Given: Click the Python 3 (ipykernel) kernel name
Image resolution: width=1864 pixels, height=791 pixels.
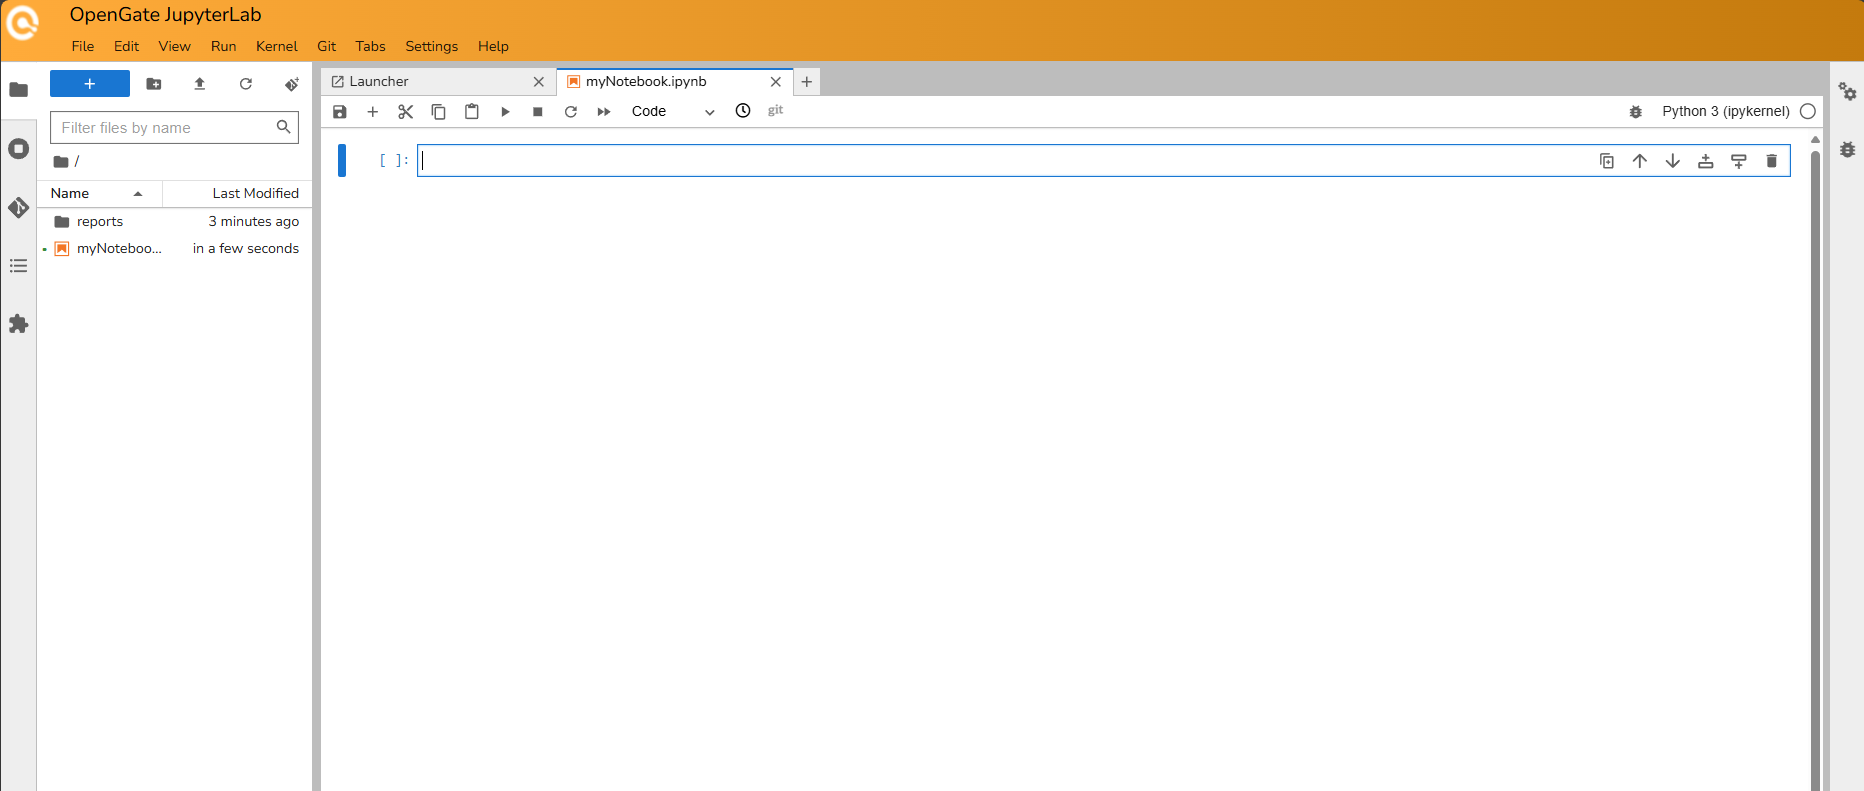Looking at the screenshot, I should click(x=1725, y=112).
